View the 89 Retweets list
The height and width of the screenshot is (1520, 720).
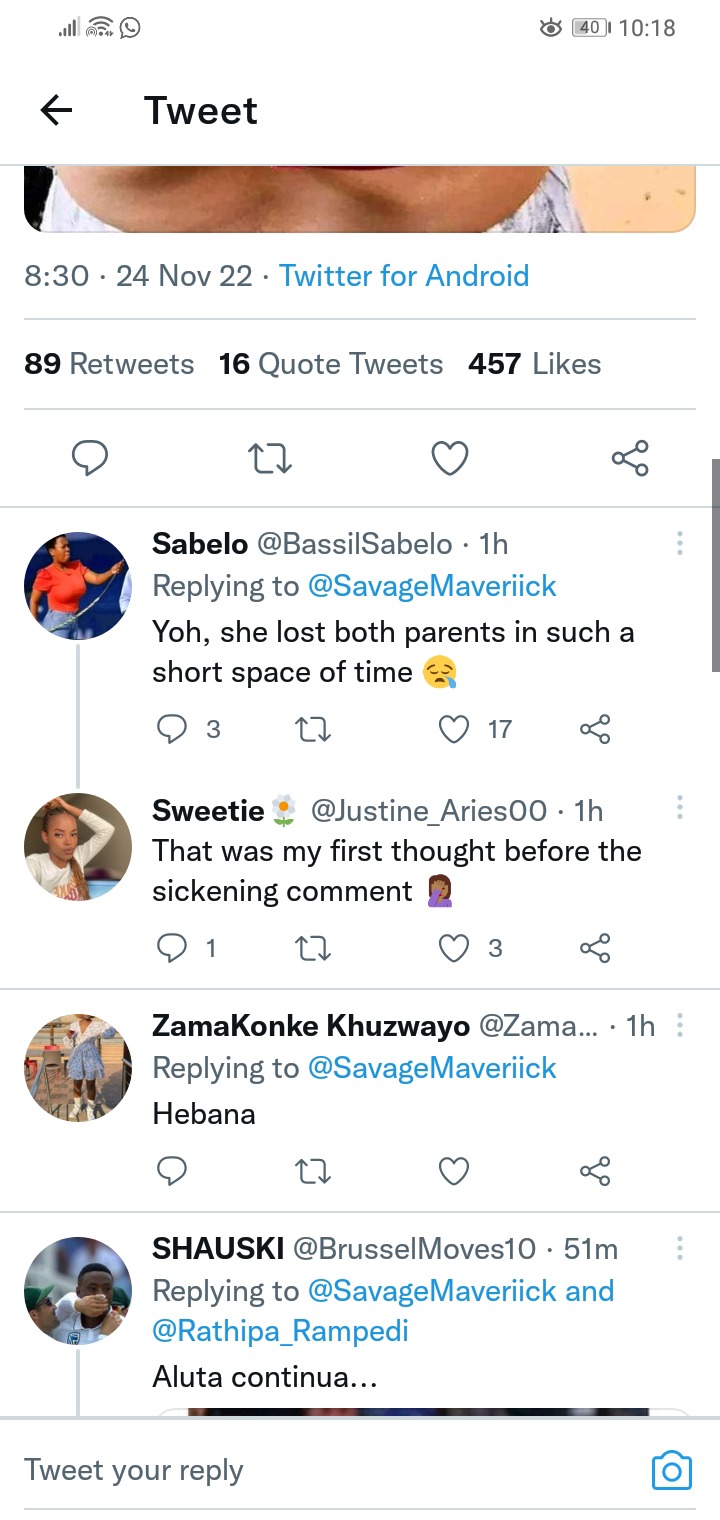[x=109, y=364]
